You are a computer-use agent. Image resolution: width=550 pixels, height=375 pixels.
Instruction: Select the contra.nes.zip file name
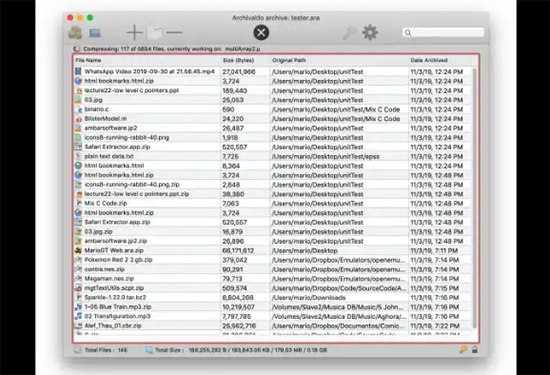point(105,269)
